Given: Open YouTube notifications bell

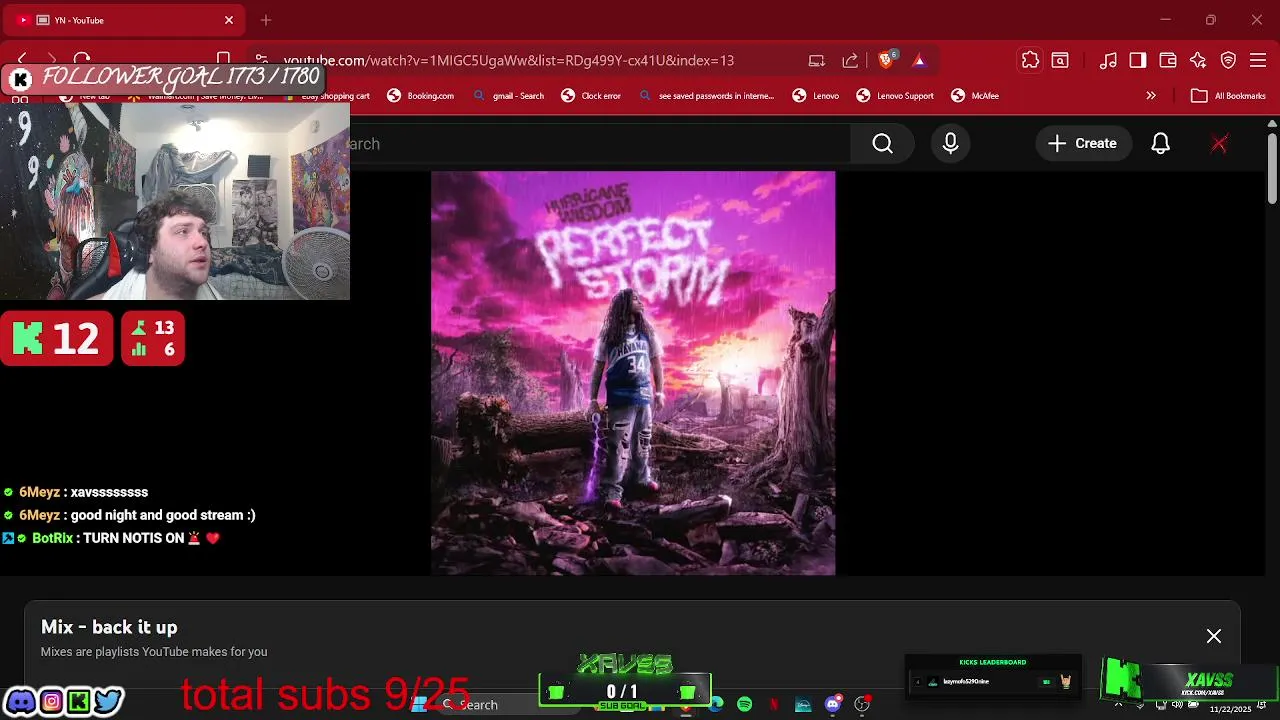Looking at the screenshot, I should [x=1160, y=143].
